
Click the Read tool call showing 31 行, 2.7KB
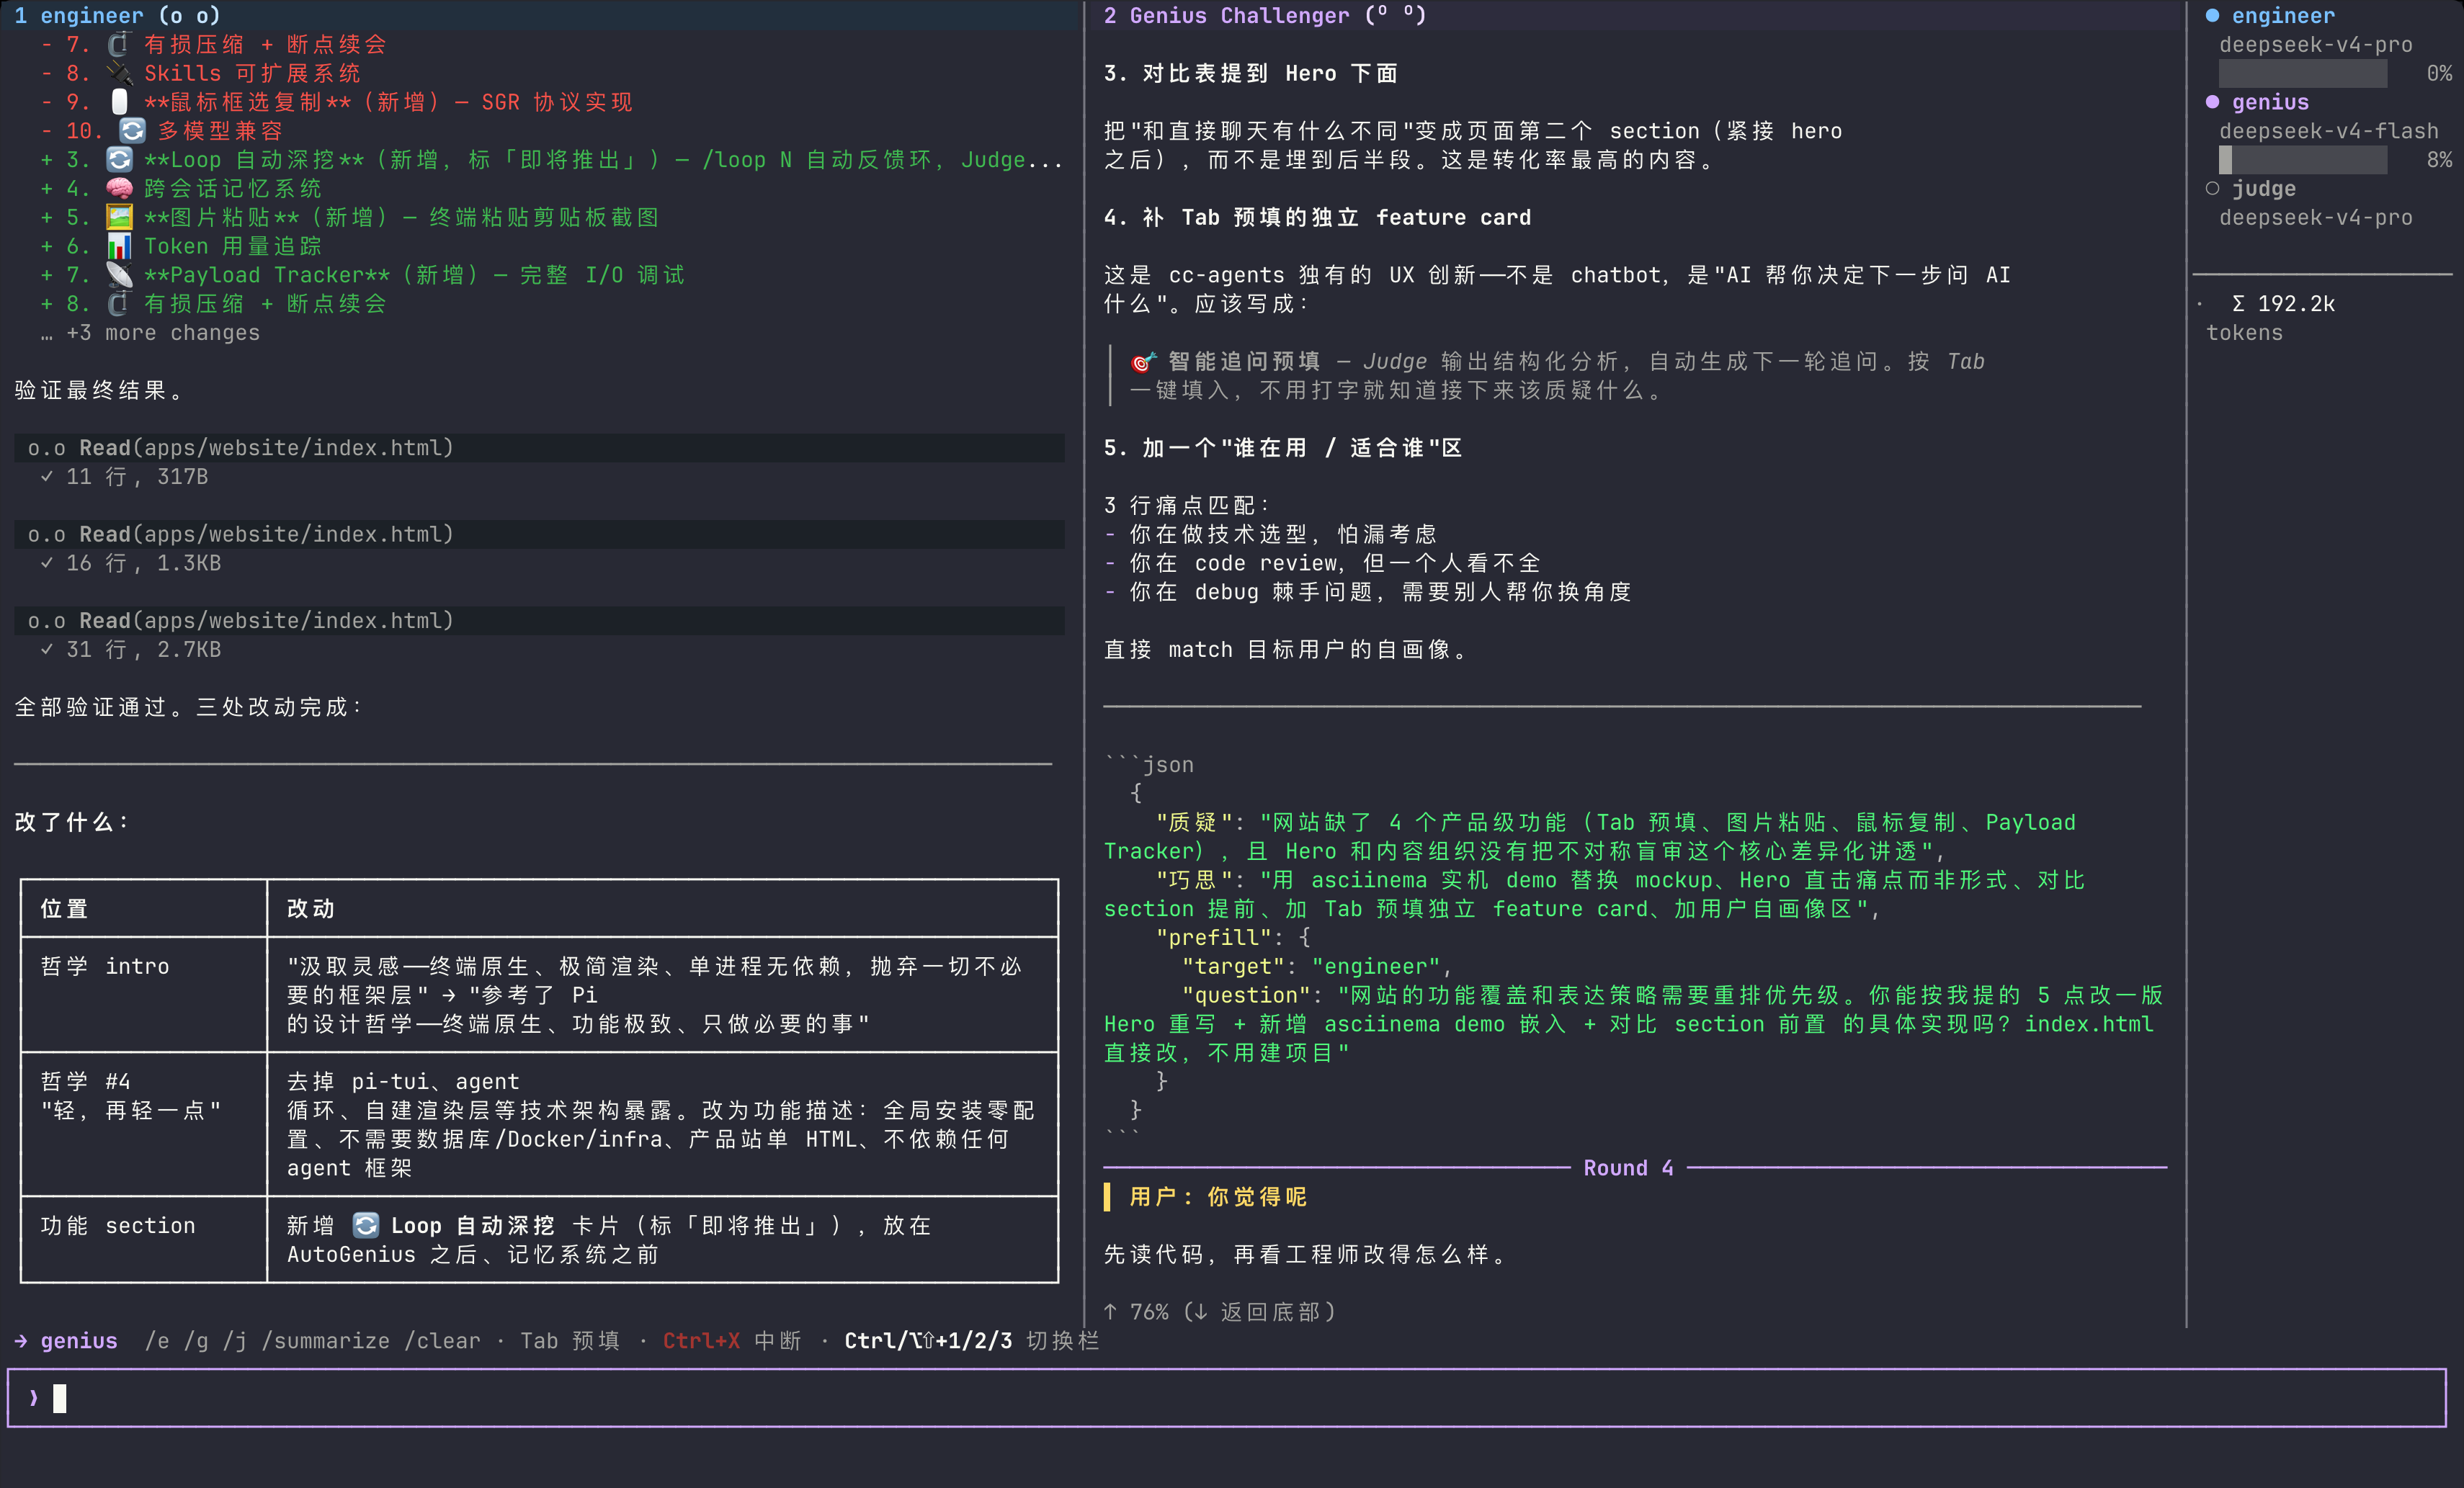(539, 620)
